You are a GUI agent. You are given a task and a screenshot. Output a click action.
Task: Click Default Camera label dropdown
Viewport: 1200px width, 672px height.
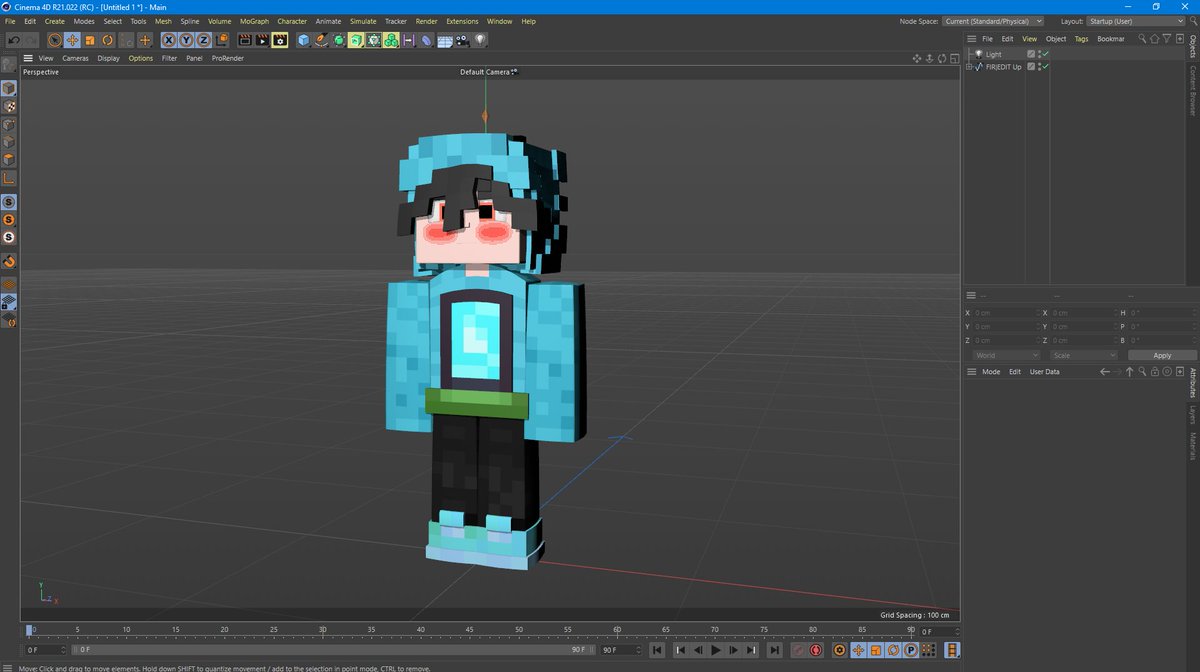pos(489,72)
